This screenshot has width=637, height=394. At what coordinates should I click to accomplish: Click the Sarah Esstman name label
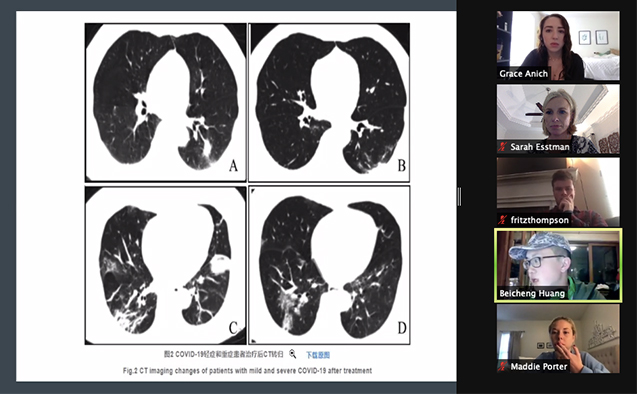(x=540, y=147)
